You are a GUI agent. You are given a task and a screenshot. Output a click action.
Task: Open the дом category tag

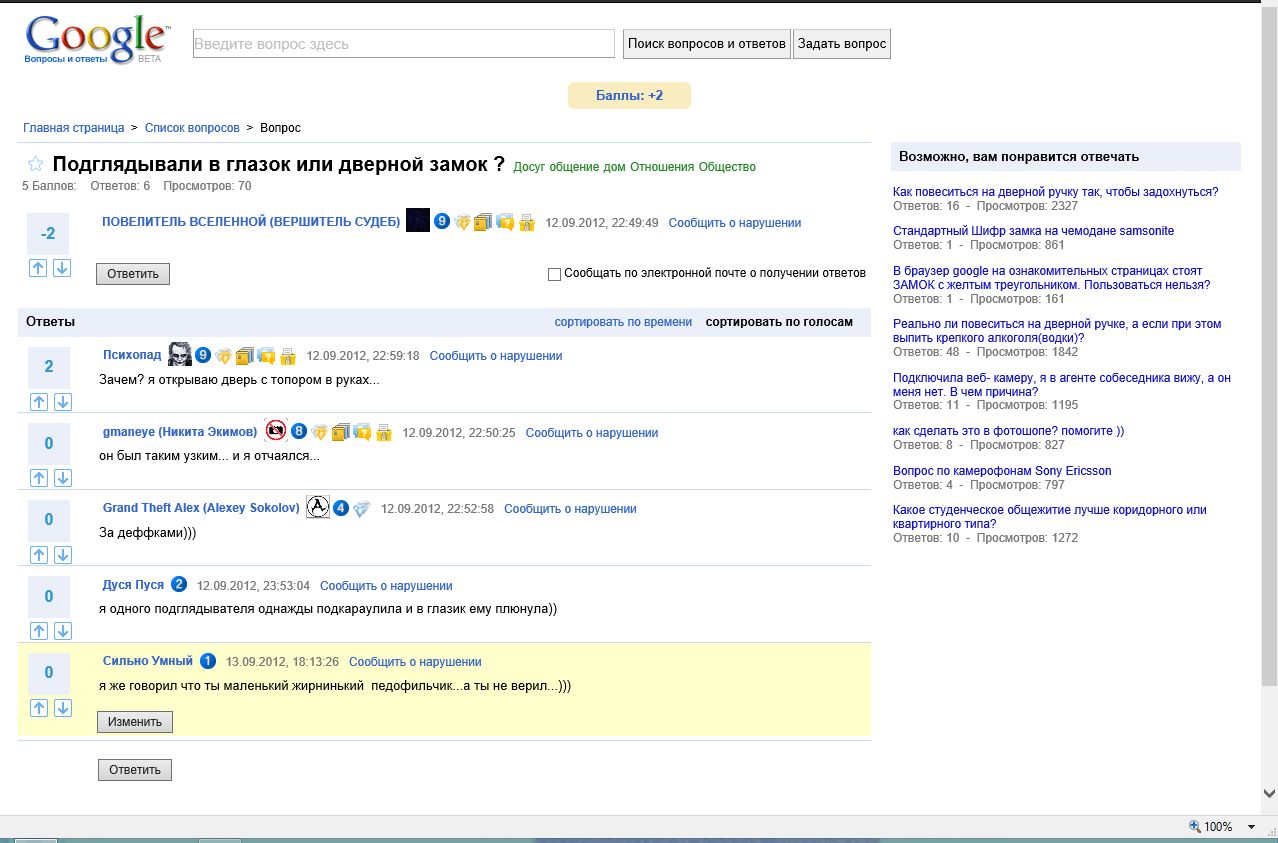point(614,167)
